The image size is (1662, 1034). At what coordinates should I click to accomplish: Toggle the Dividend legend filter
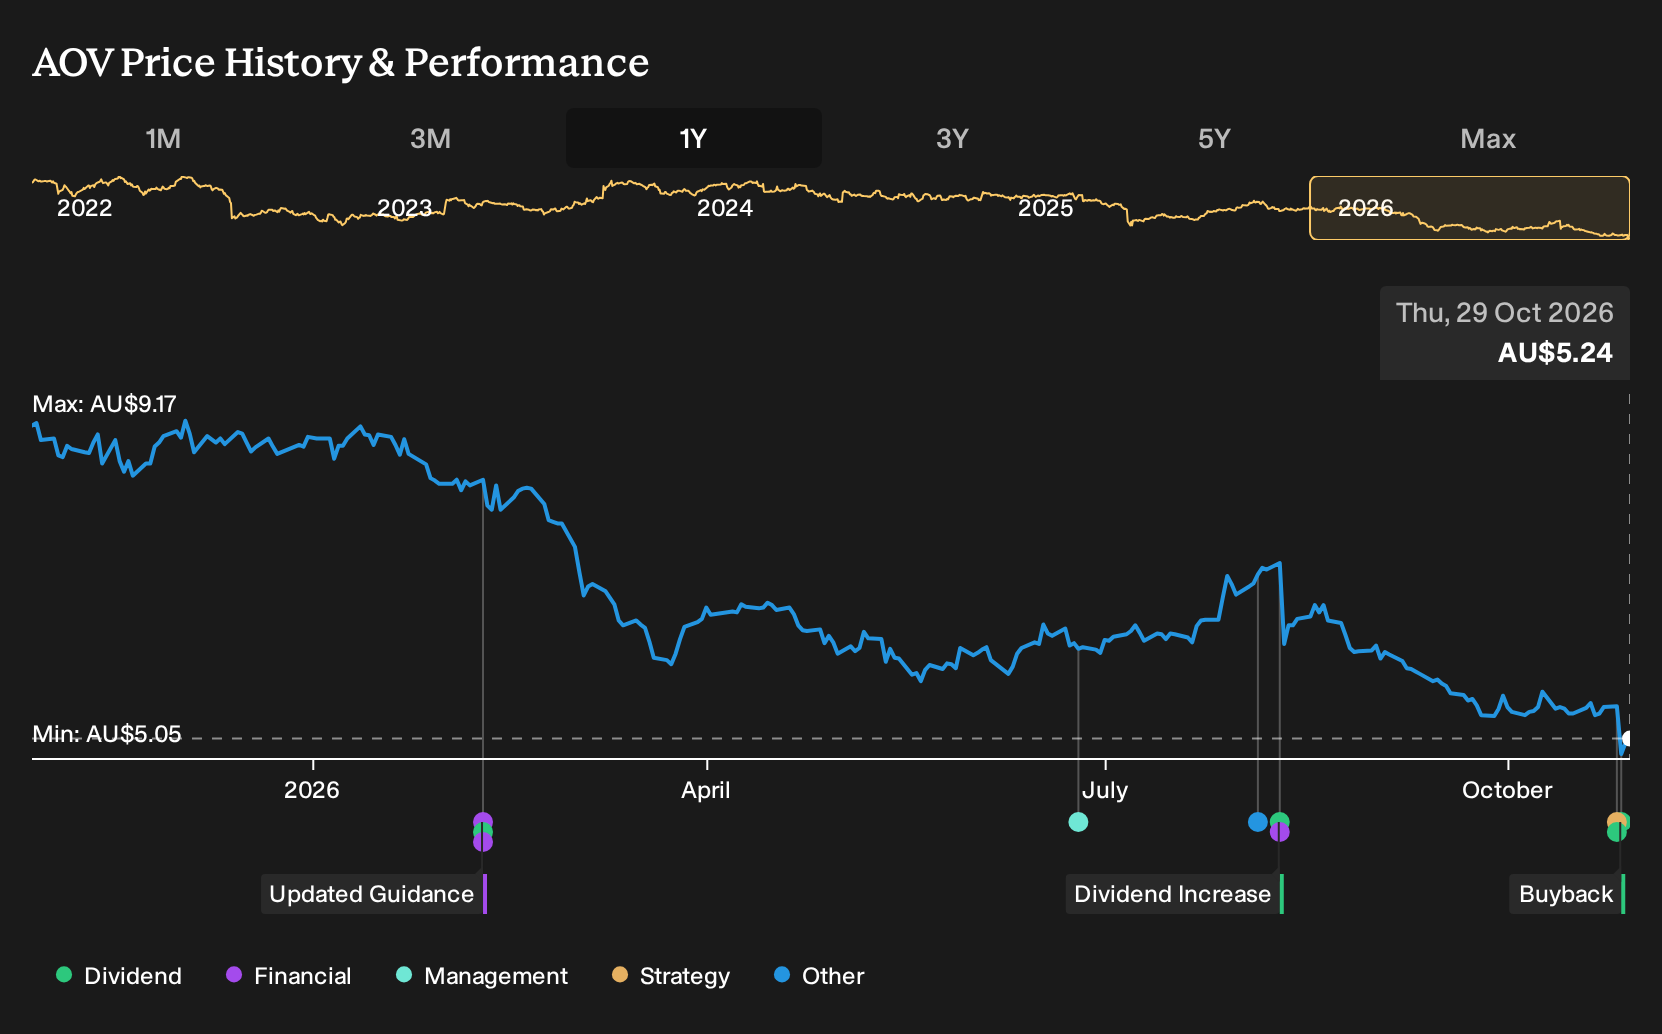click(x=119, y=976)
